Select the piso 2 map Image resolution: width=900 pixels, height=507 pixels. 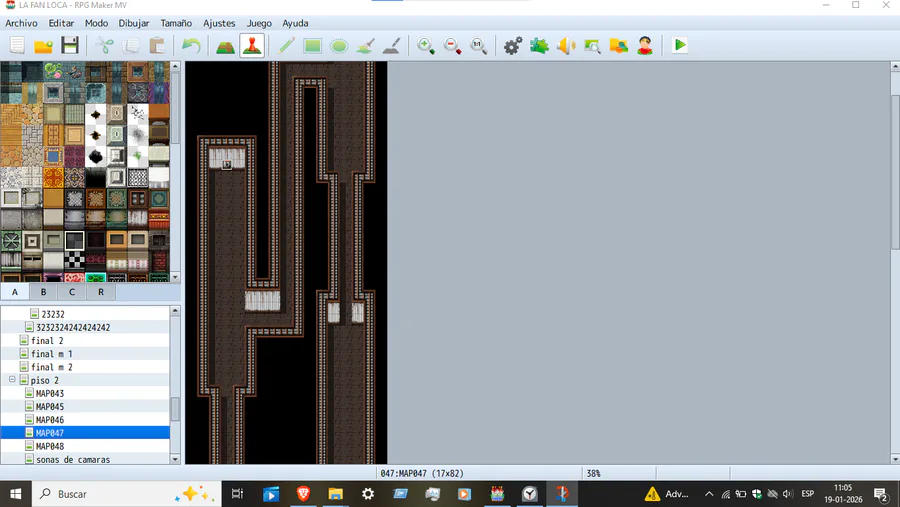pyautogui.click(x=45, y=380)
